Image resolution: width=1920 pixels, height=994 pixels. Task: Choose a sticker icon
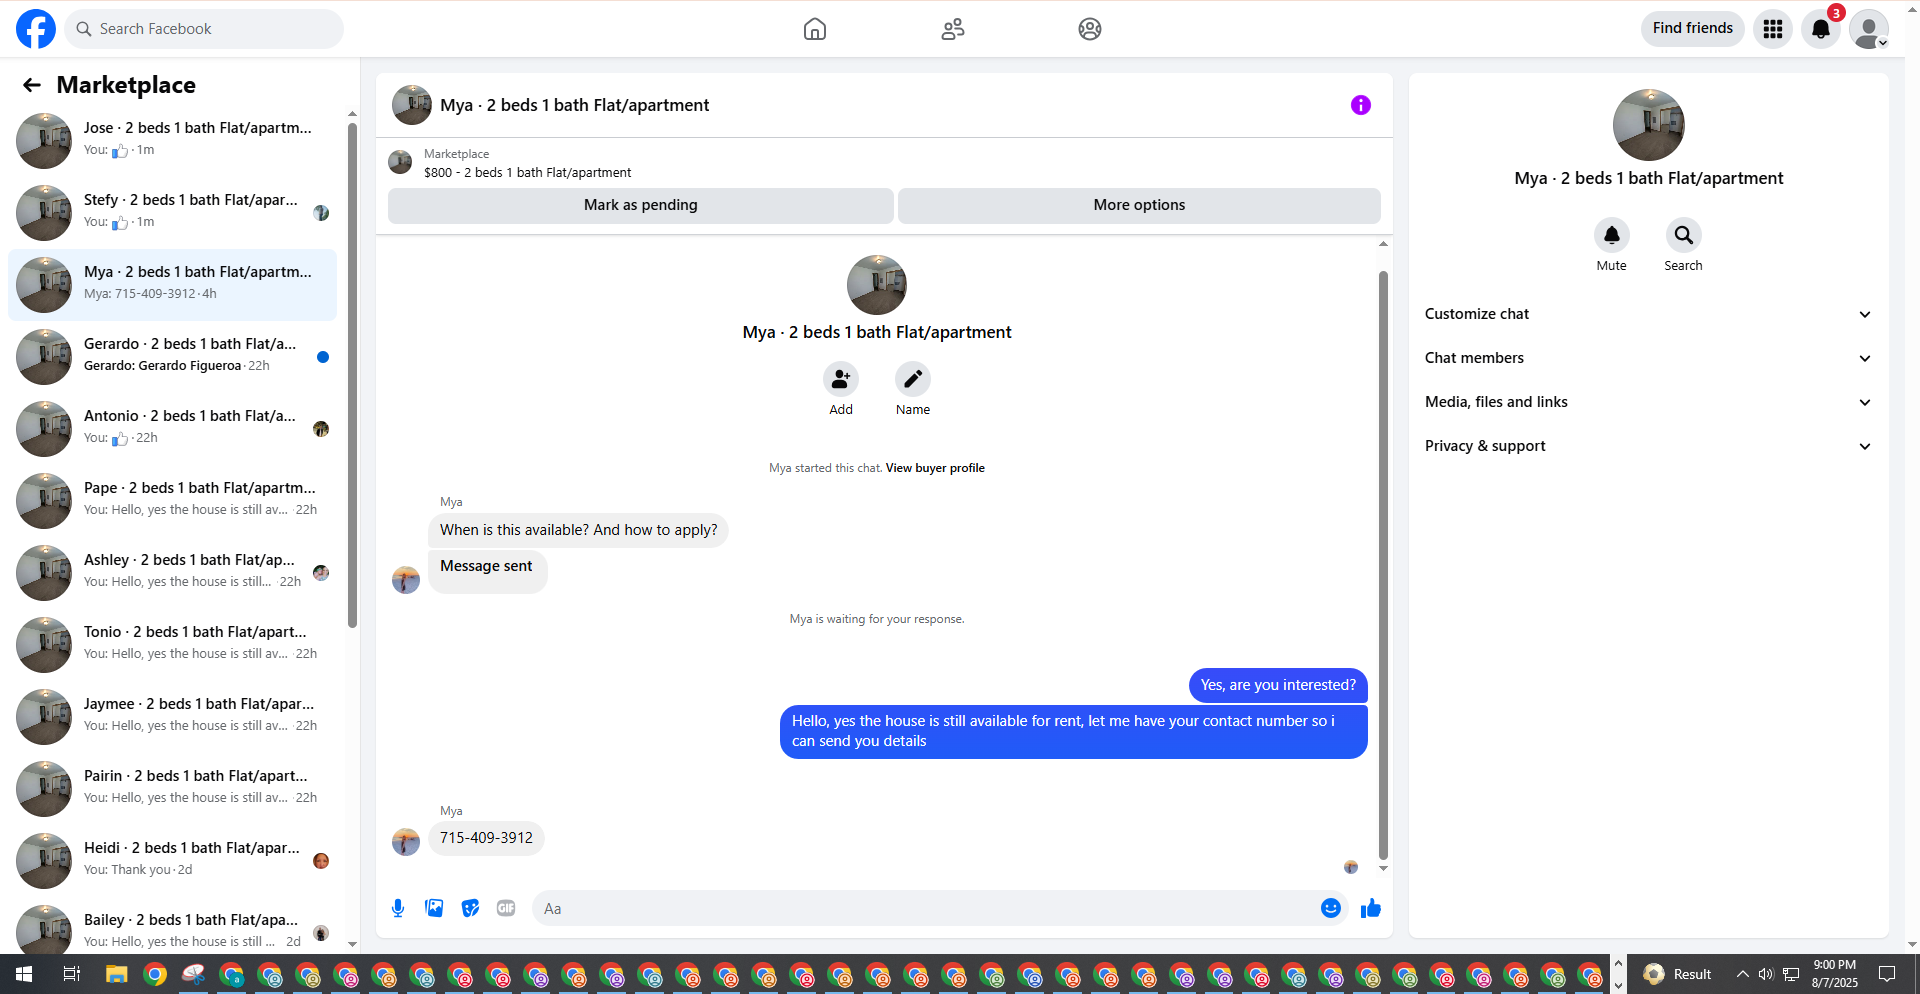point(470,908)
